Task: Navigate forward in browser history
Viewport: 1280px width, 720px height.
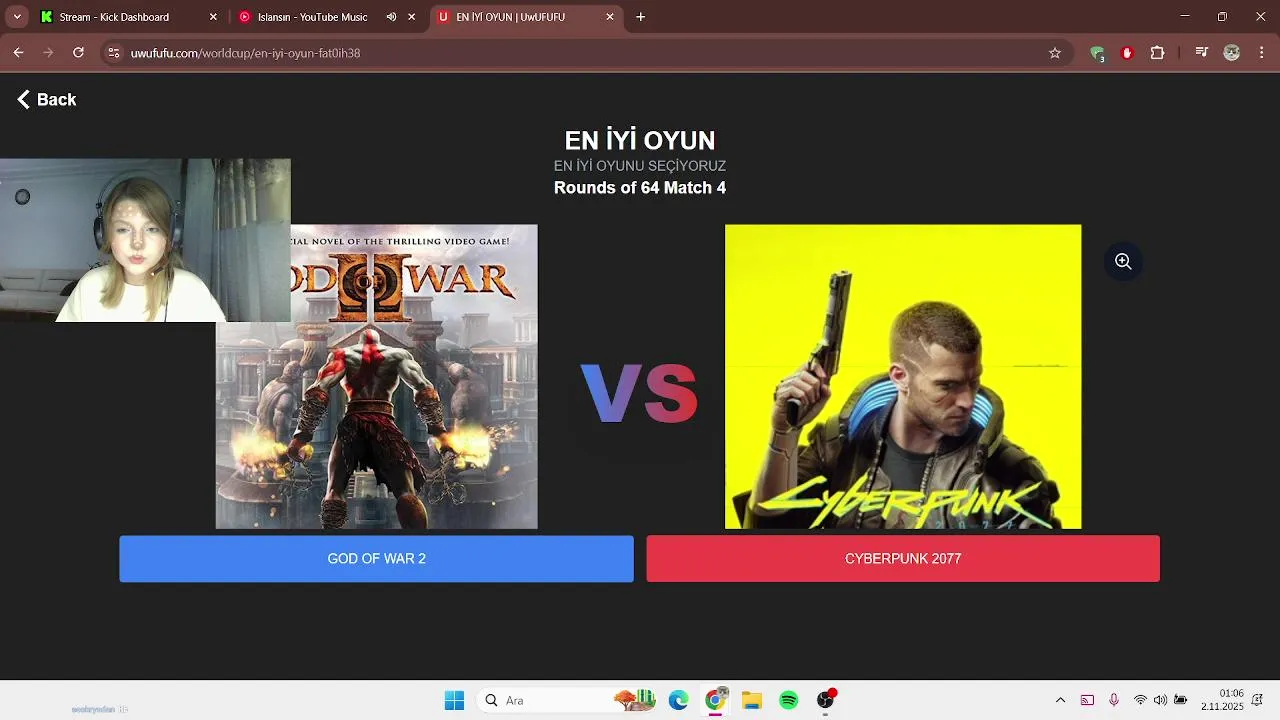Action: point(48,53)
